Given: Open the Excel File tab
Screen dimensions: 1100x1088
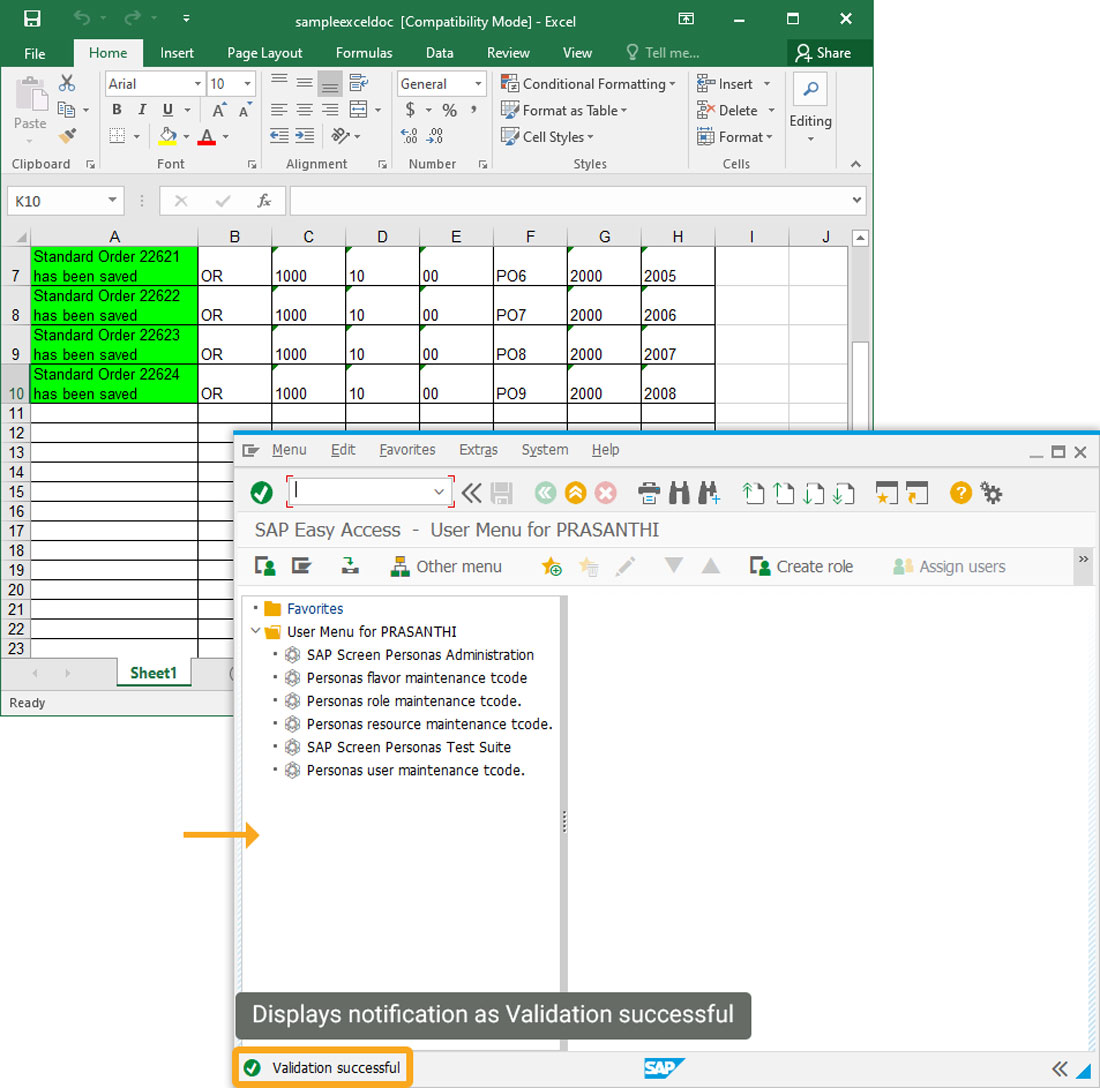Looking at the screenshot, I should point(34,53).
